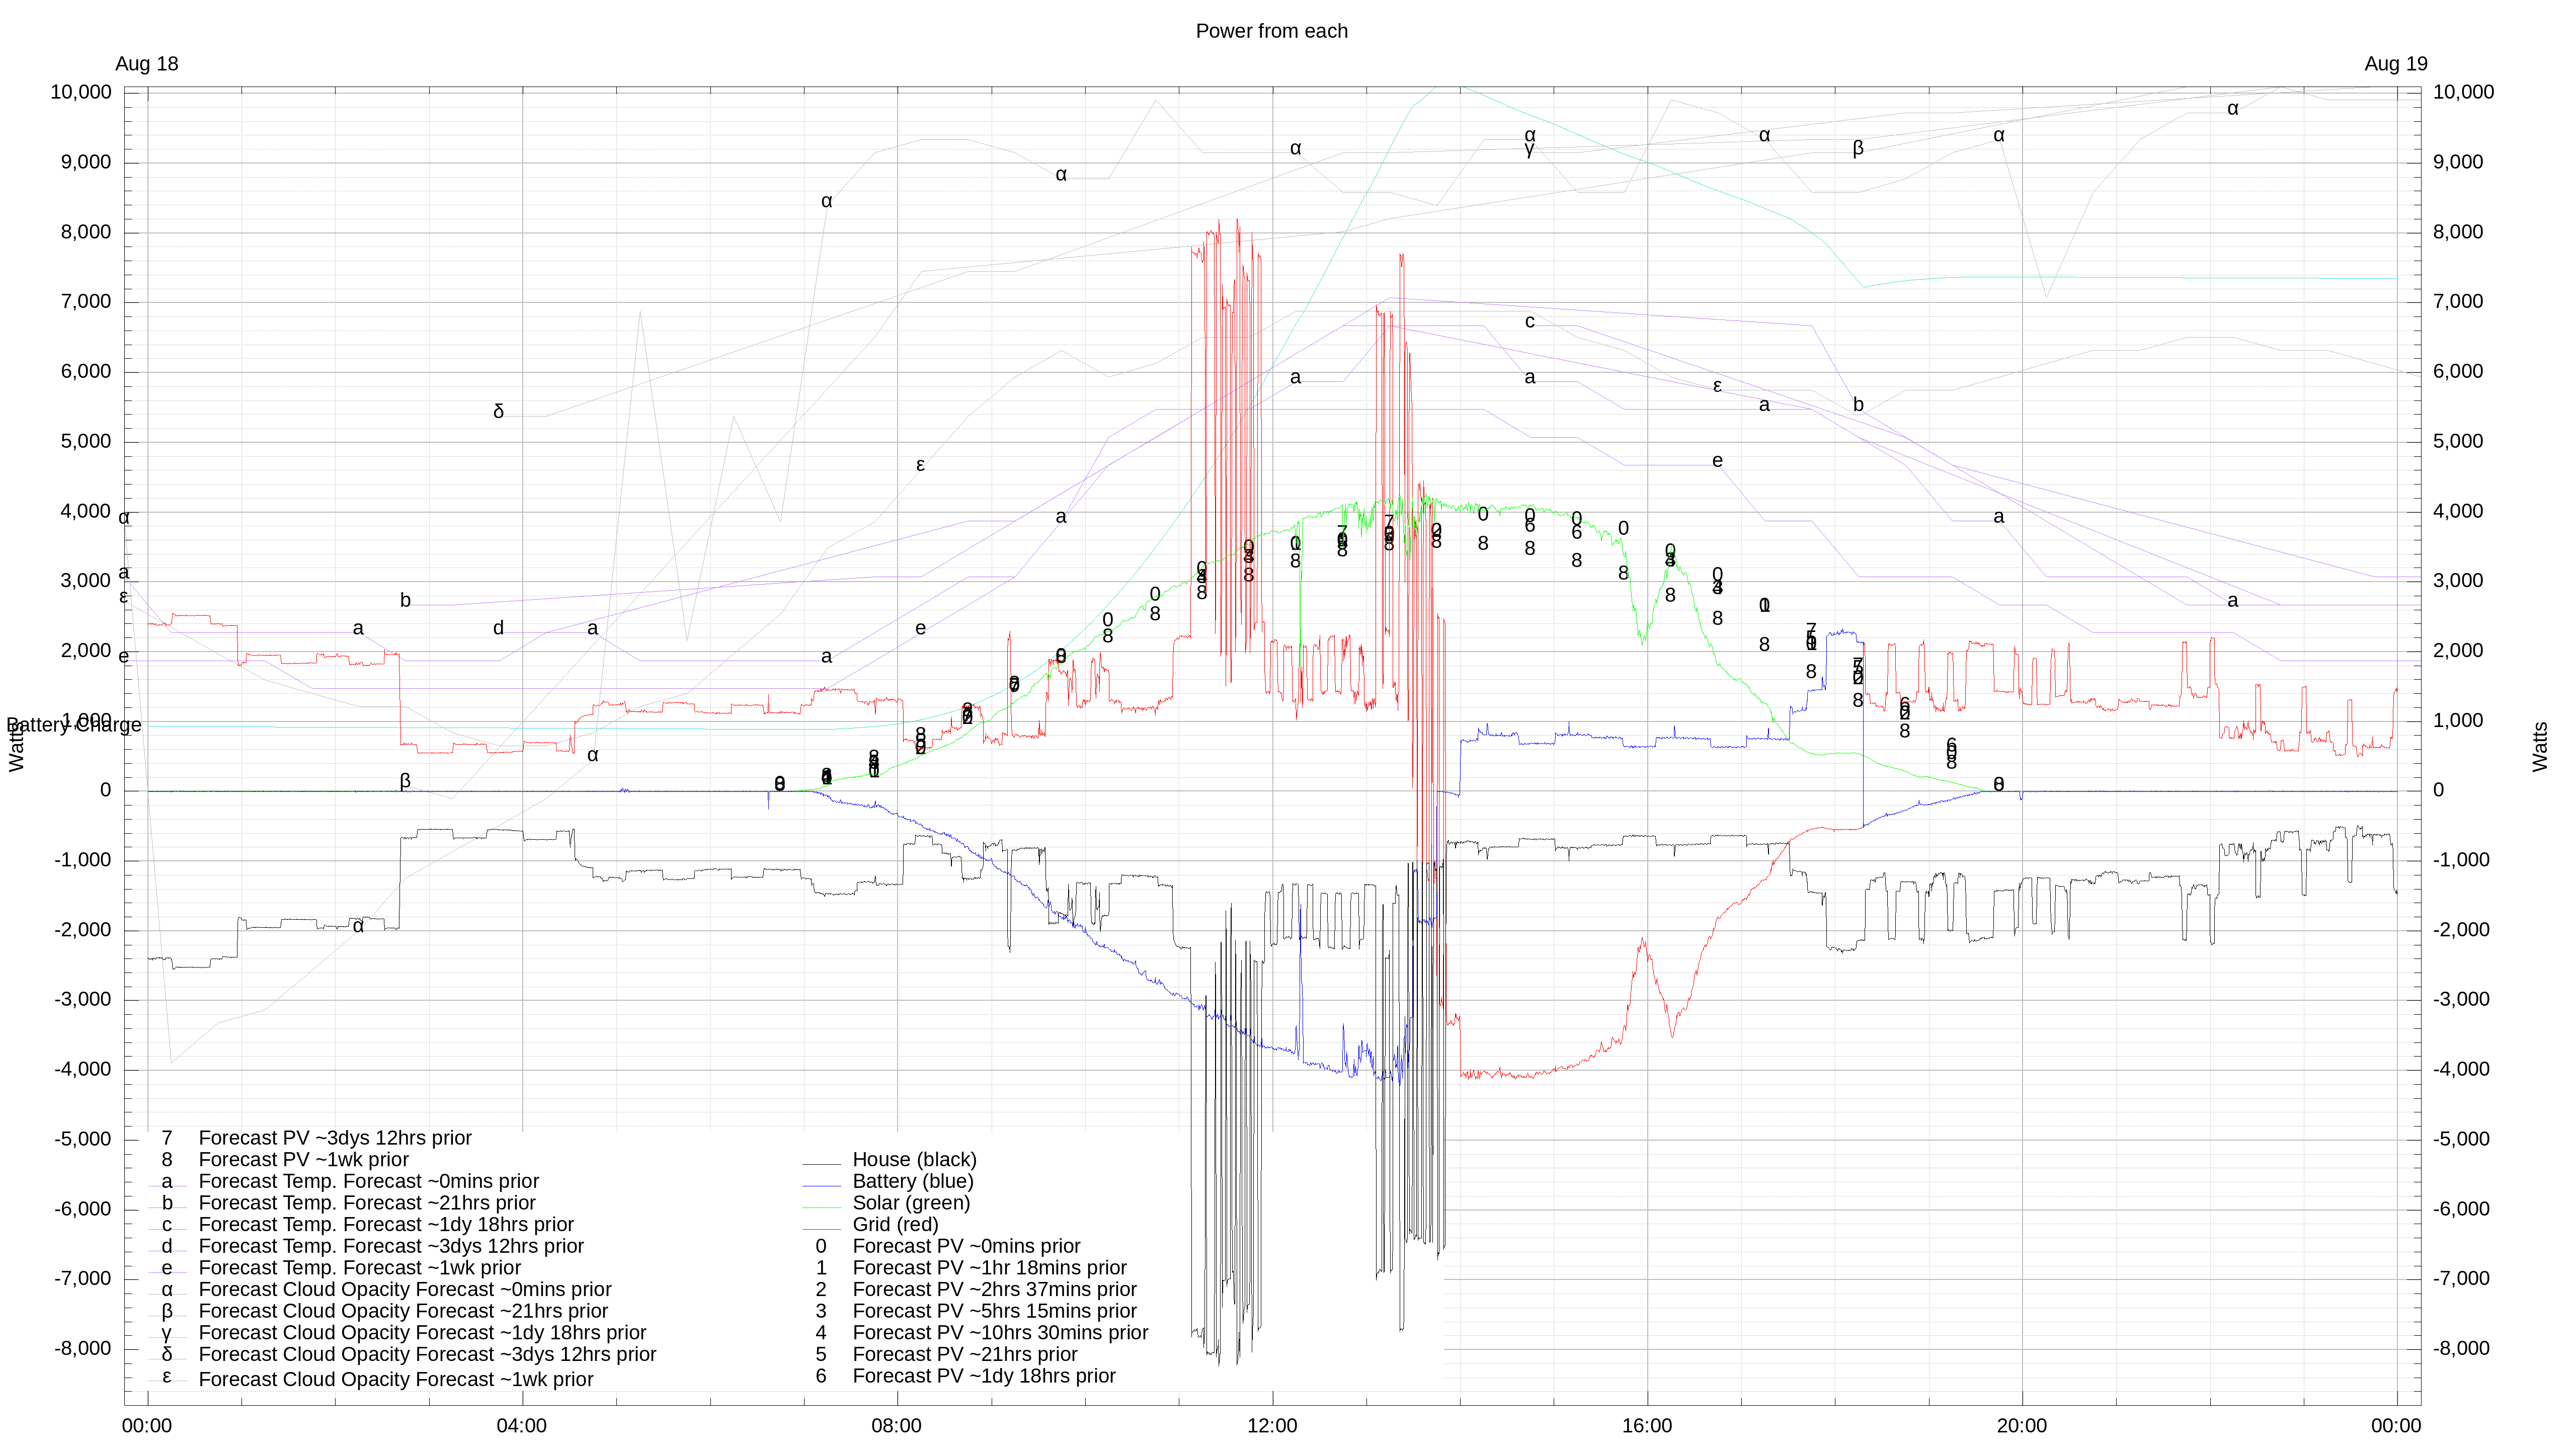Click the left axis '10,000' label
The width and height of the screenshot is (2576, 1449).
click(x=81, y=92)
